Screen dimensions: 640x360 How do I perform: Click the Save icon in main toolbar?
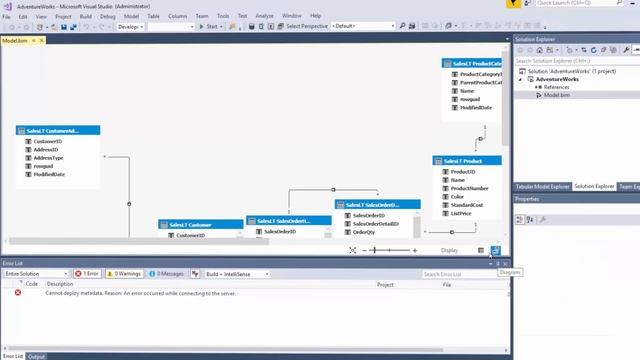(x=64, y=27)
